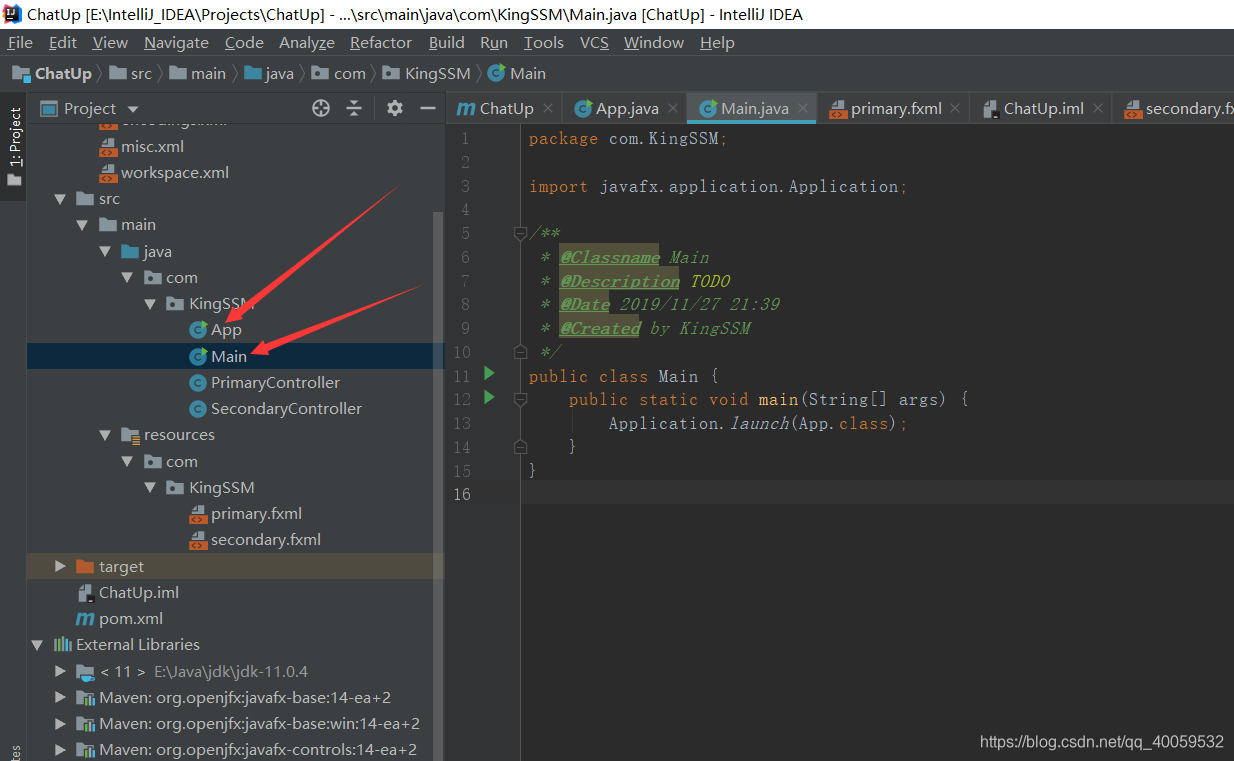Open the Navigate menu
The width and height of the screenshot is (1234, 761).
(176, 42)
